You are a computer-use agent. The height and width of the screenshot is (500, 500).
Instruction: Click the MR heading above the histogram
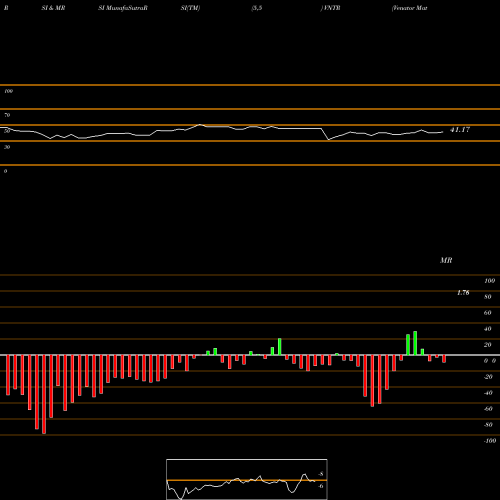446,260
